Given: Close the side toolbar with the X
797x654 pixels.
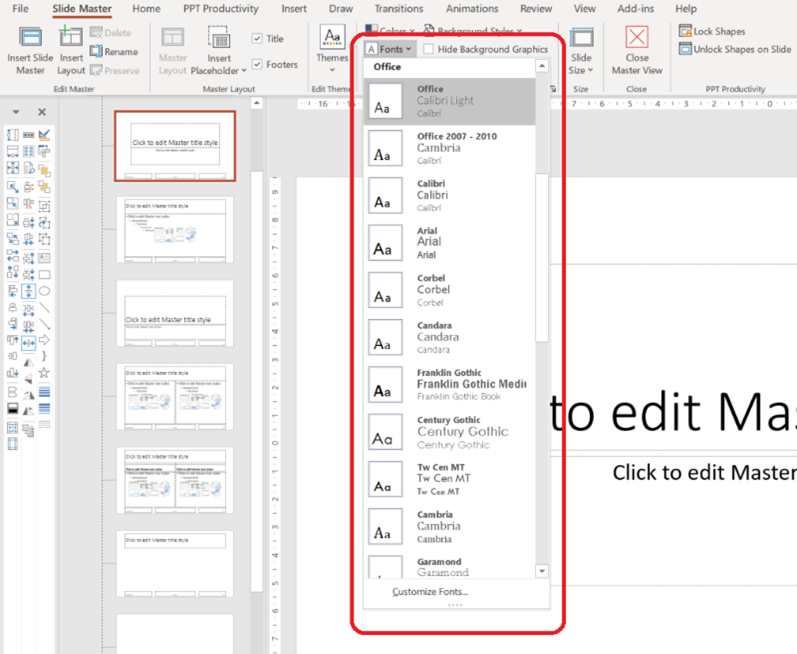Looking at the screenshot, I should 42,112.
